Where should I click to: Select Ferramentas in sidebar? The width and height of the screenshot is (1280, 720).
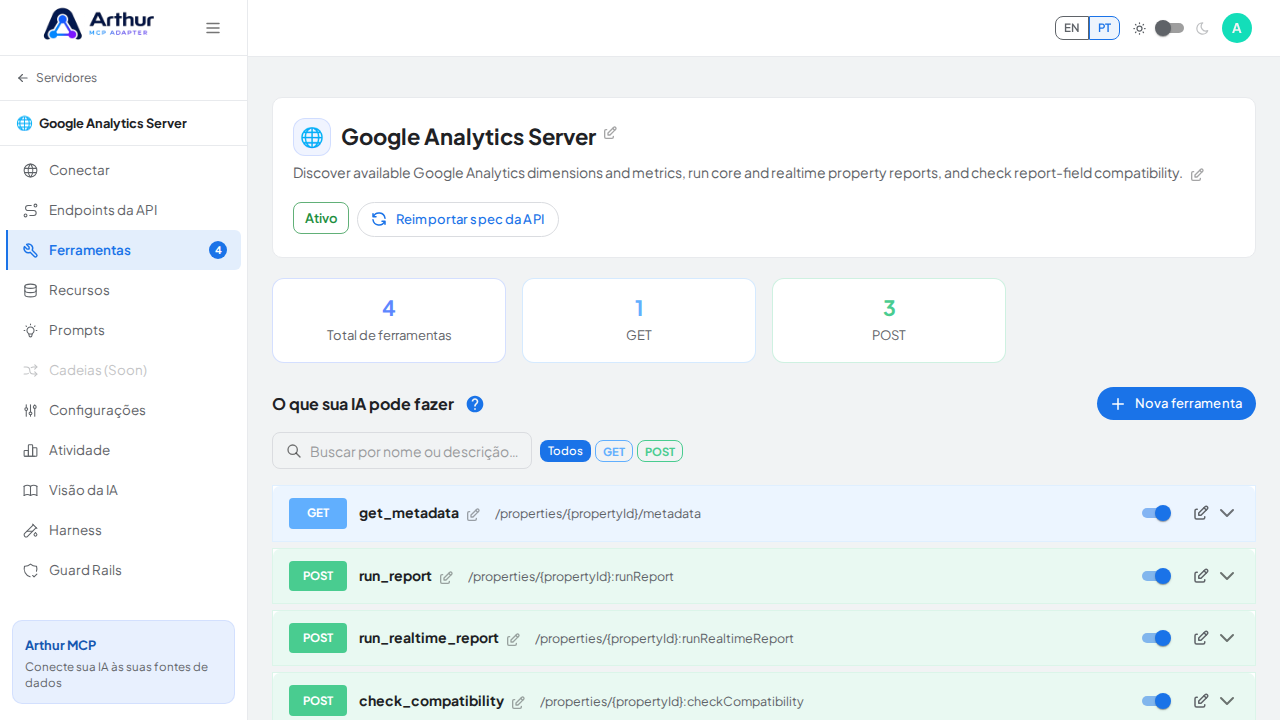(x=123, y=250)
